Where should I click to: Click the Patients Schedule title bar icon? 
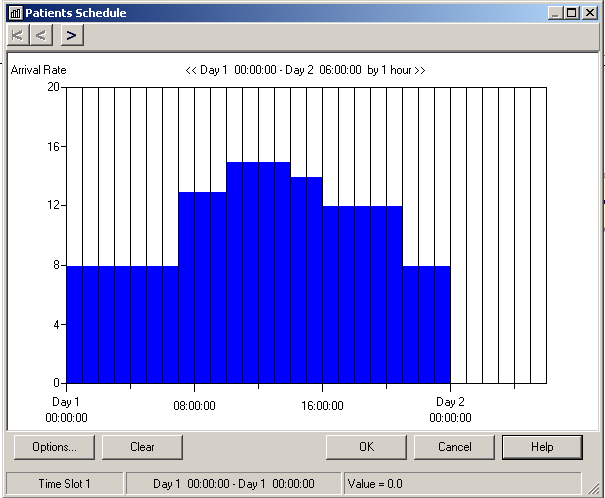point(15,13)
